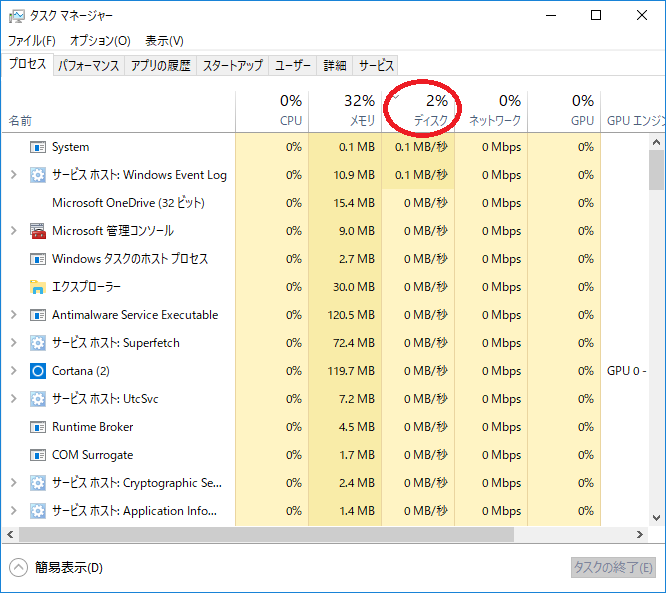Switch to the 詳細 tab

[x=335, y=65]
